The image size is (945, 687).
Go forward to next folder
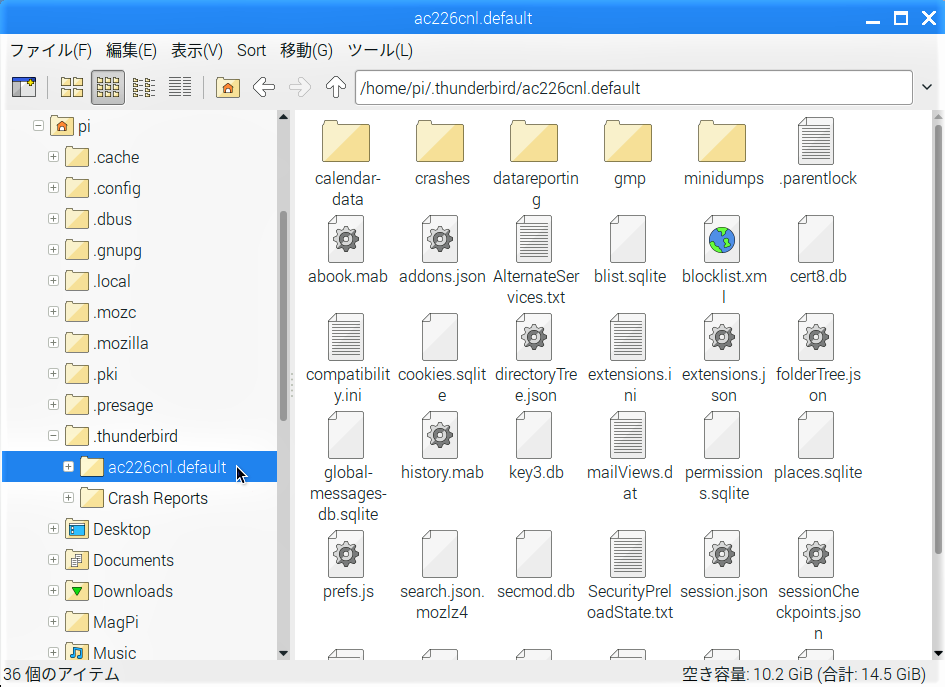click(300, 87)
